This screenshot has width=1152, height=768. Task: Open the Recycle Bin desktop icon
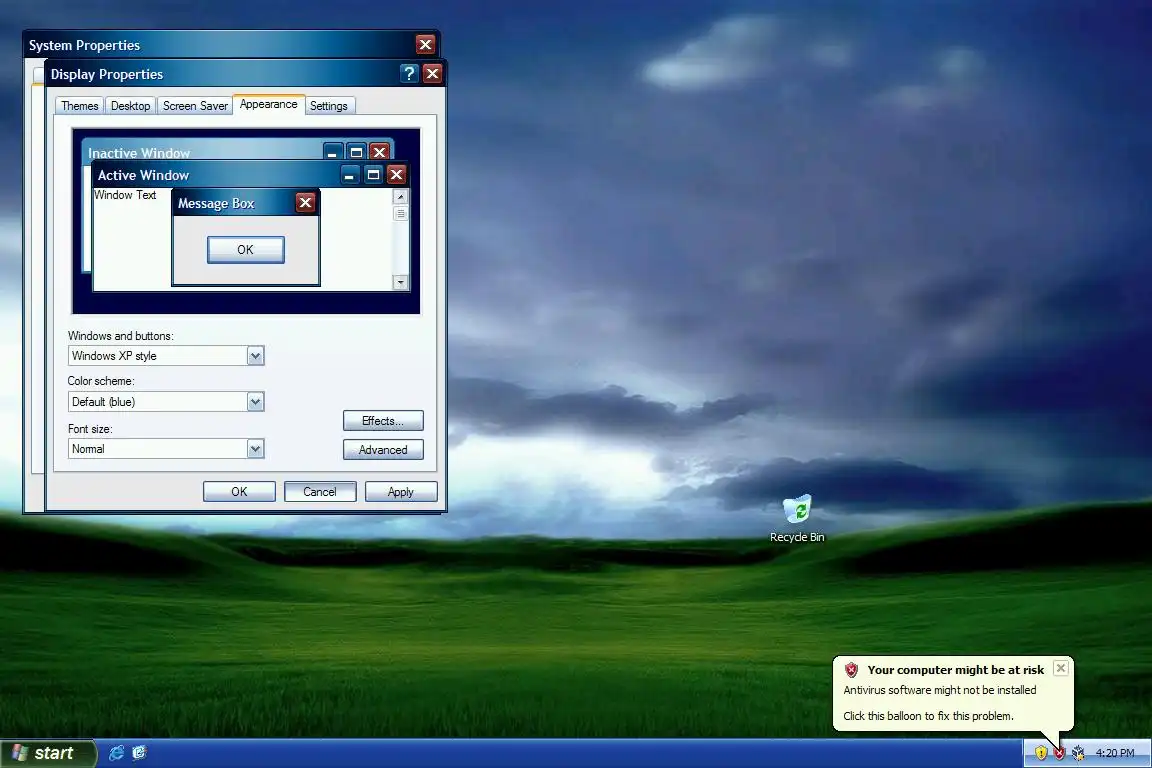(x=797, y=519)
